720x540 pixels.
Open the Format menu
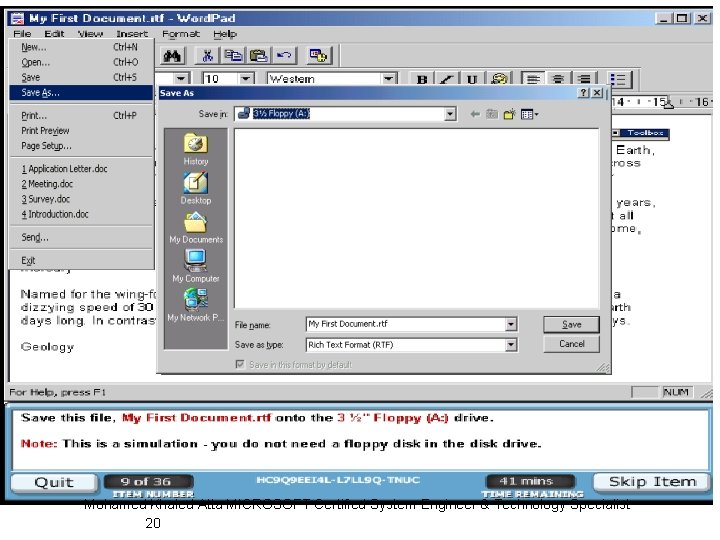[180, 34]
